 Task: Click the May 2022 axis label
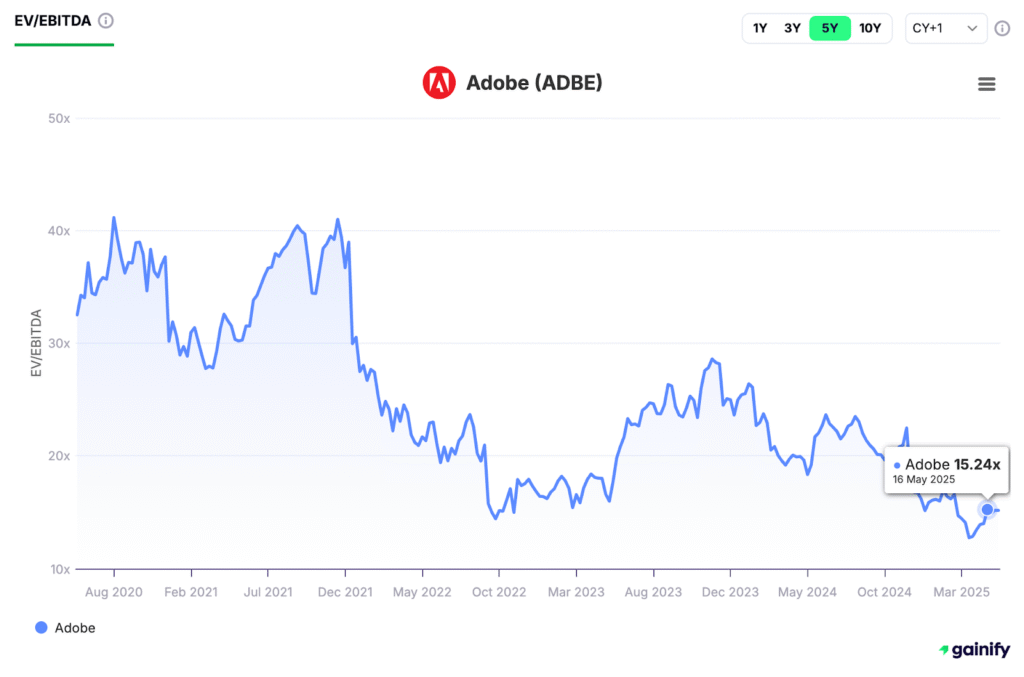coord(422,592)
